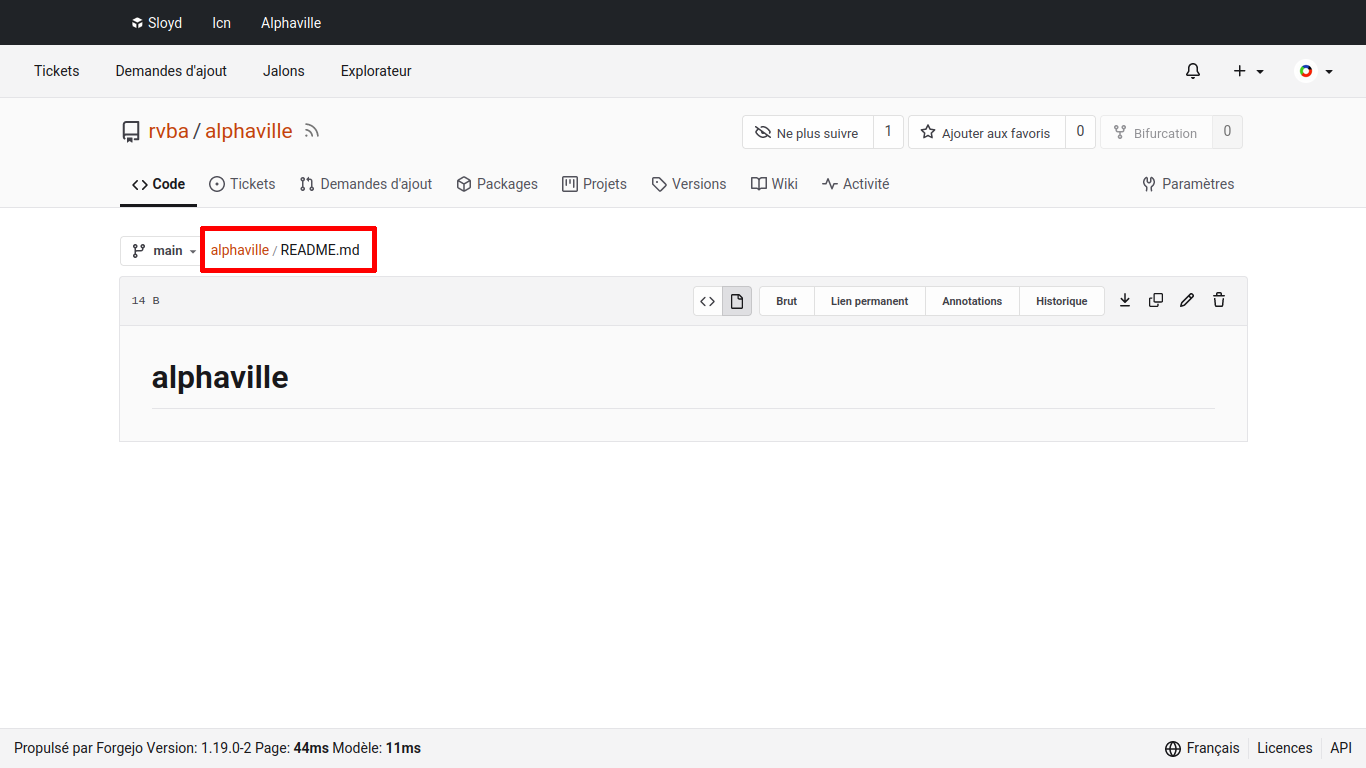1366x768 pixels.
Task: Open the Projets tab
Action: pos(594,184)
